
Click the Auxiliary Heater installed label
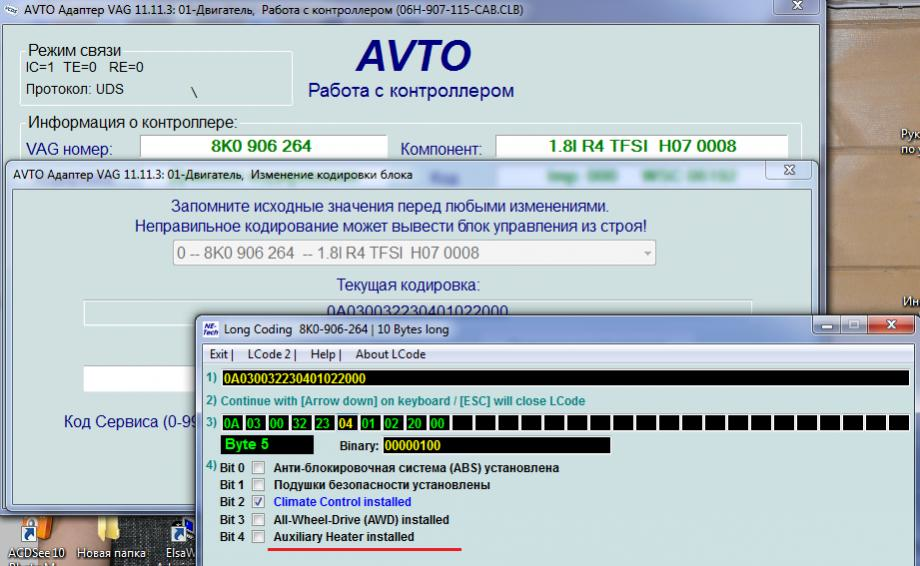point(344,536)
